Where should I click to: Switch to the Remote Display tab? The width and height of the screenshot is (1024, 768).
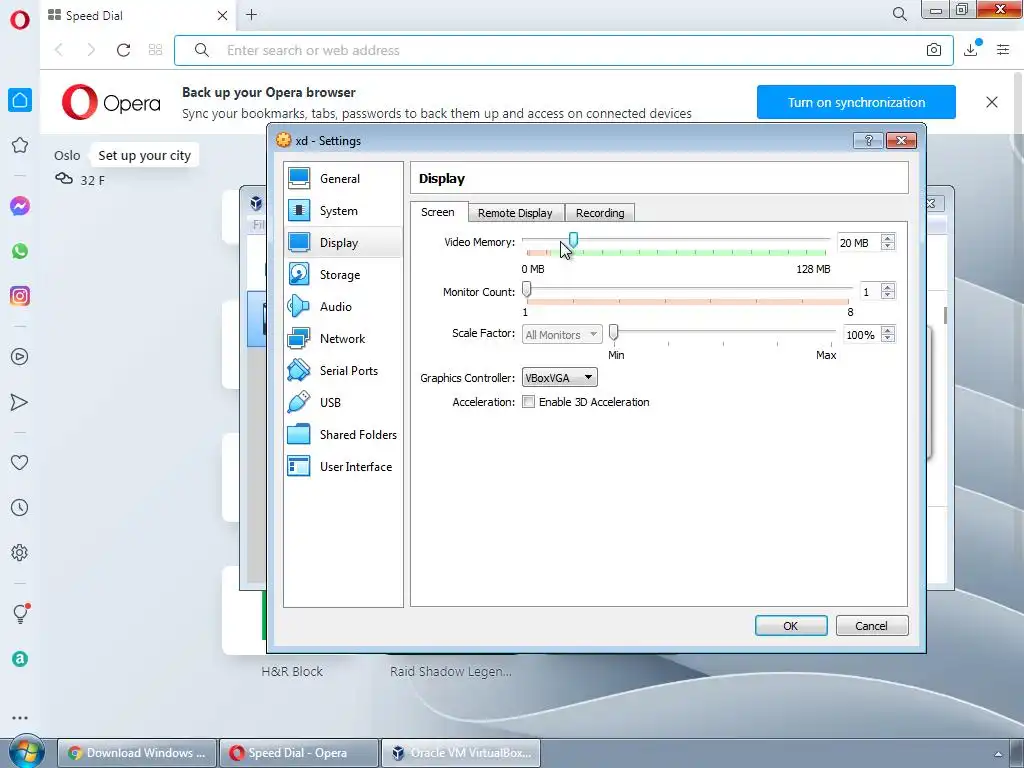pos(515,213)
